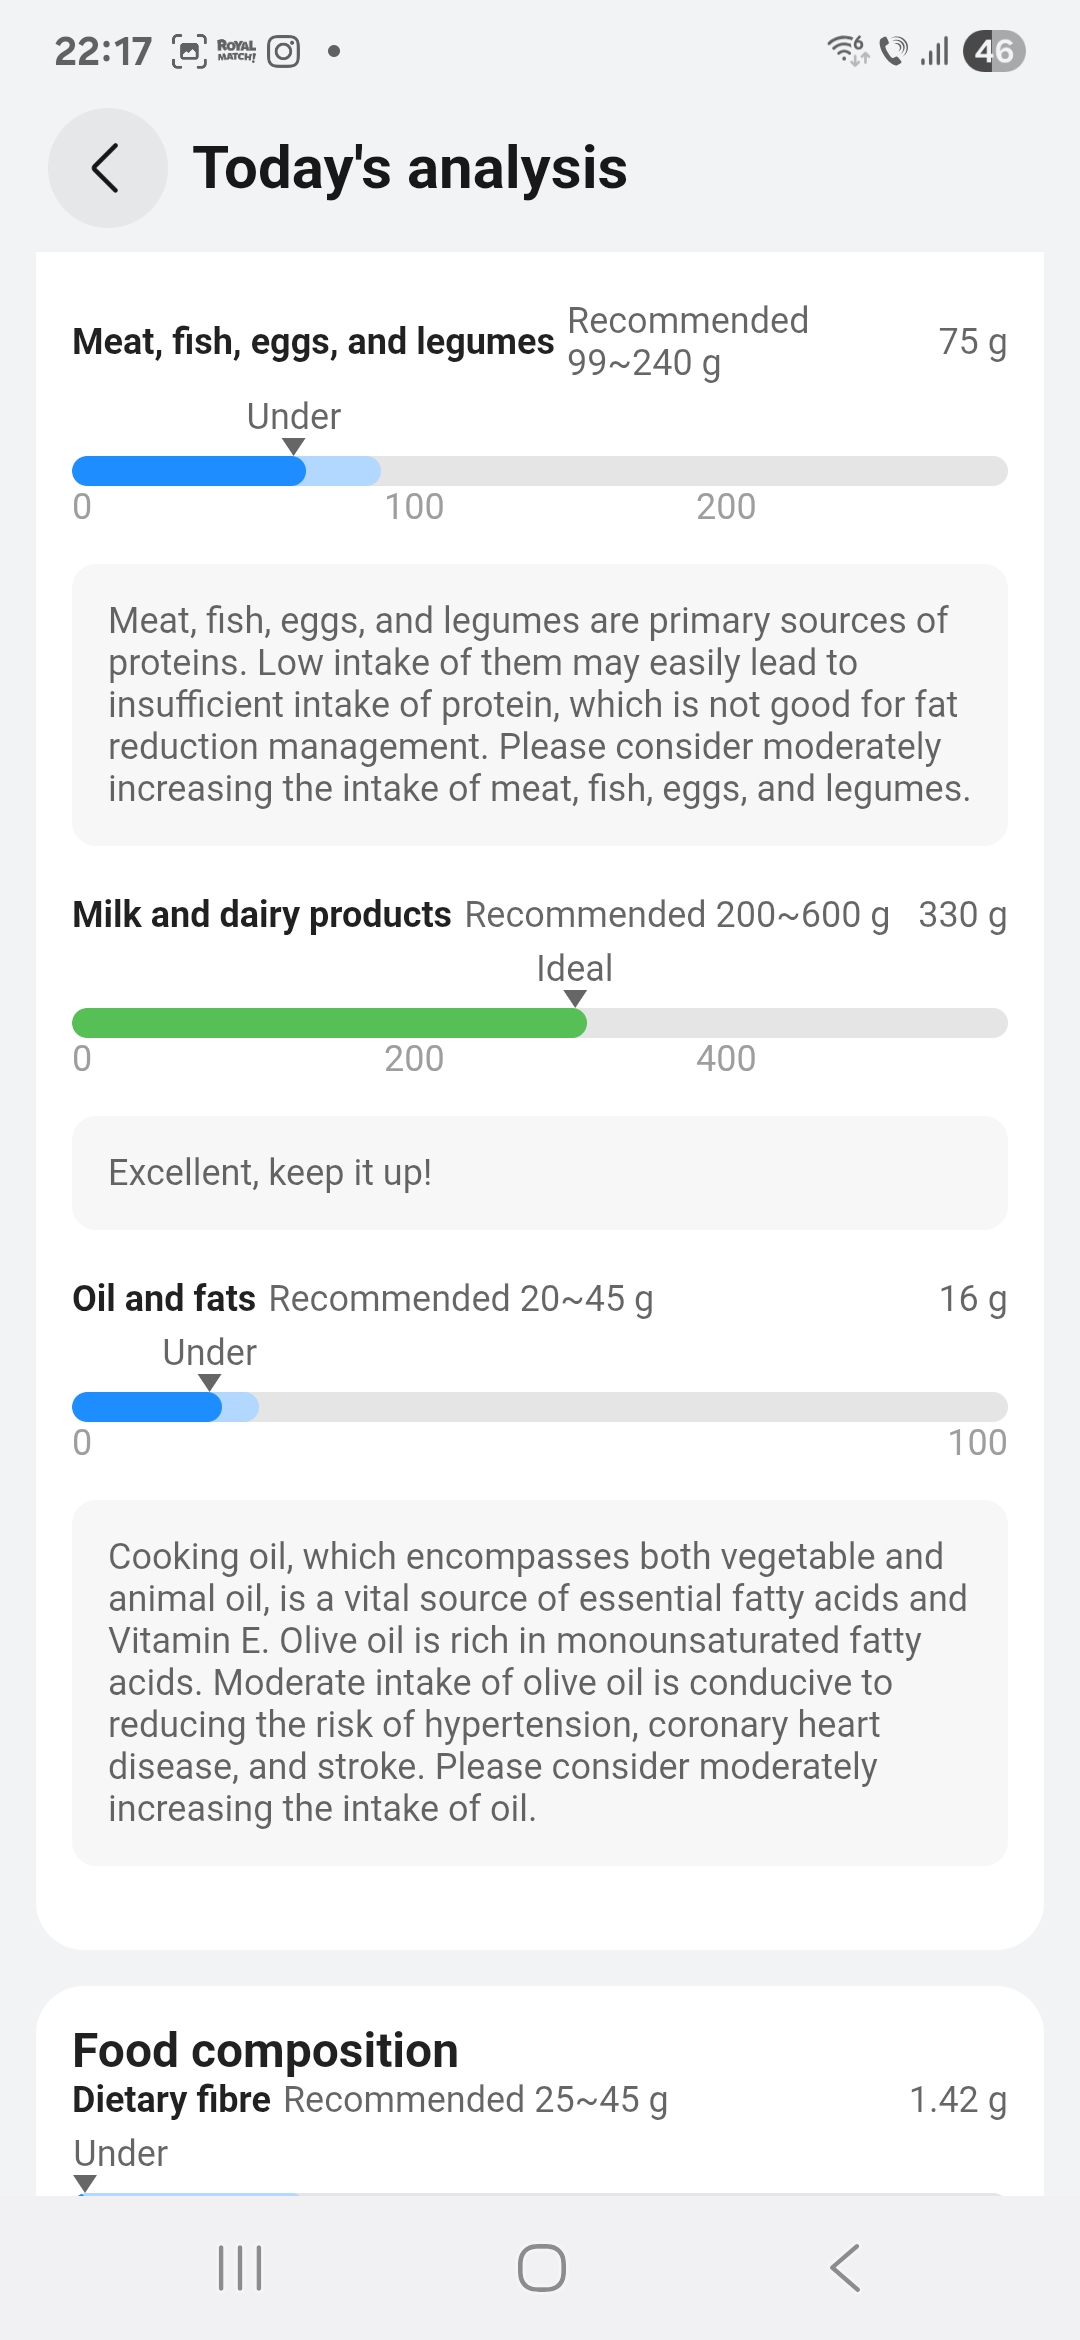Tap the Oil and fats progress bar
Image resolution: width=1080 pixels, height=2340 pixels.
click(x=540, y=1407)
